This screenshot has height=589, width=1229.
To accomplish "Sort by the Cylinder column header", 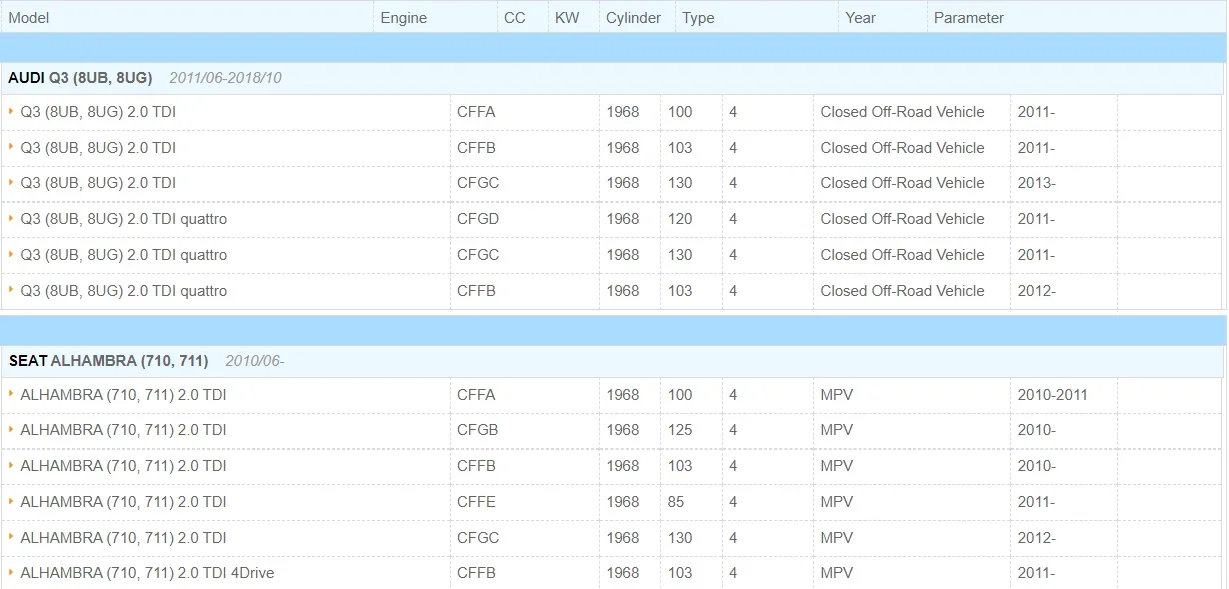I will click(x=633, y=18).
